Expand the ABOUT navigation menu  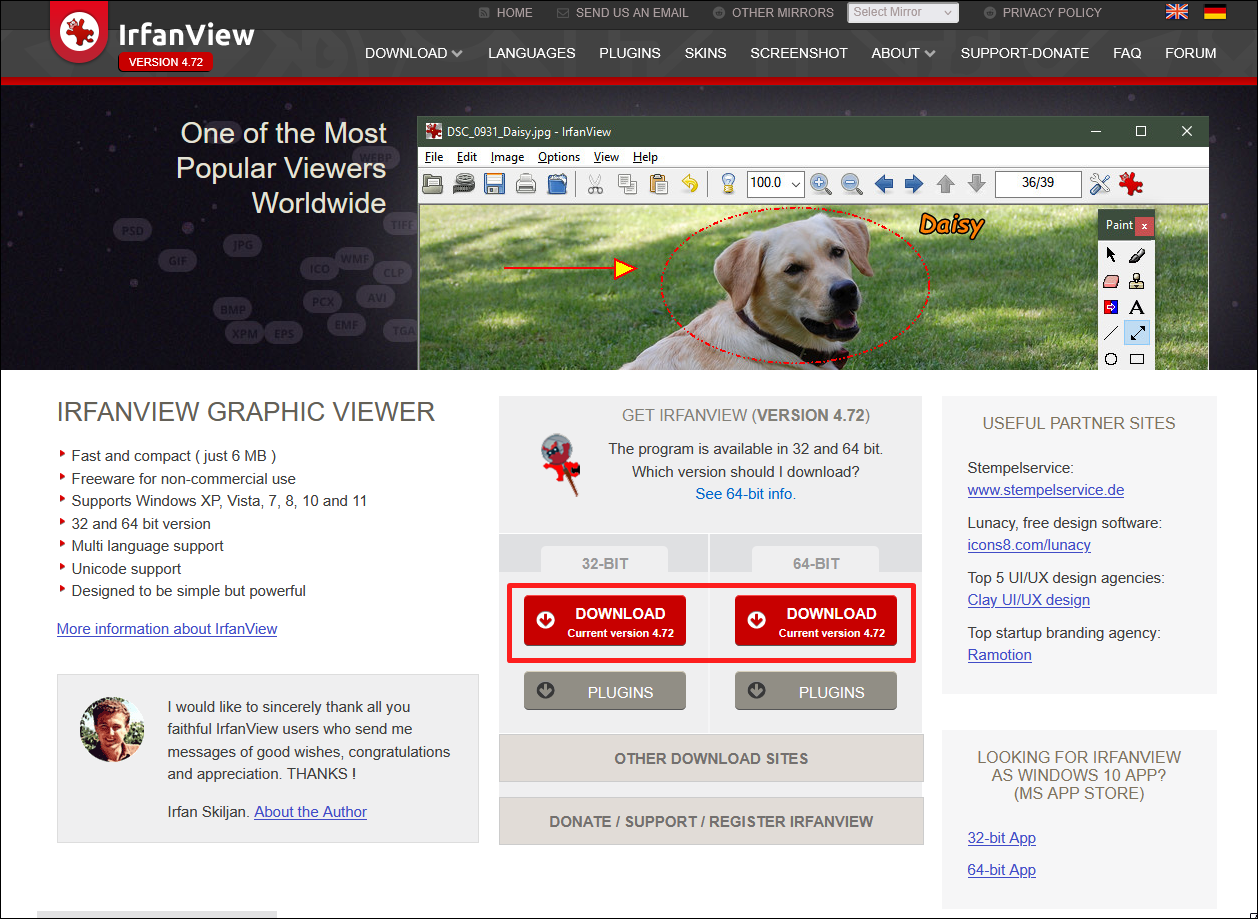tap(903, 53)
